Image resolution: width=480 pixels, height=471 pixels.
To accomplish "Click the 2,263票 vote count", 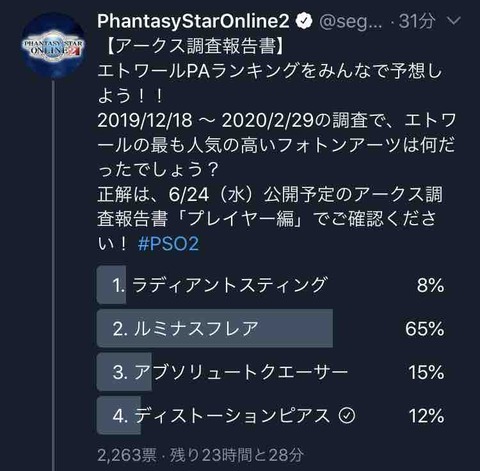I will (127, 455).
